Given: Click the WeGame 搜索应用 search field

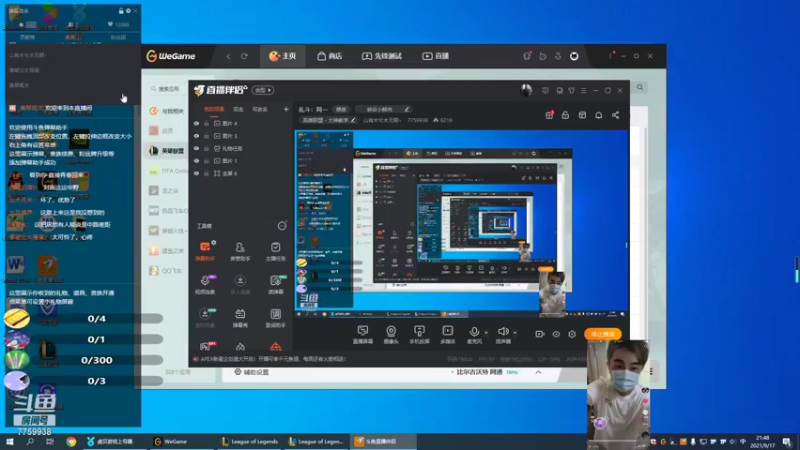Looking at the screenshot, I should coord(166,89).
